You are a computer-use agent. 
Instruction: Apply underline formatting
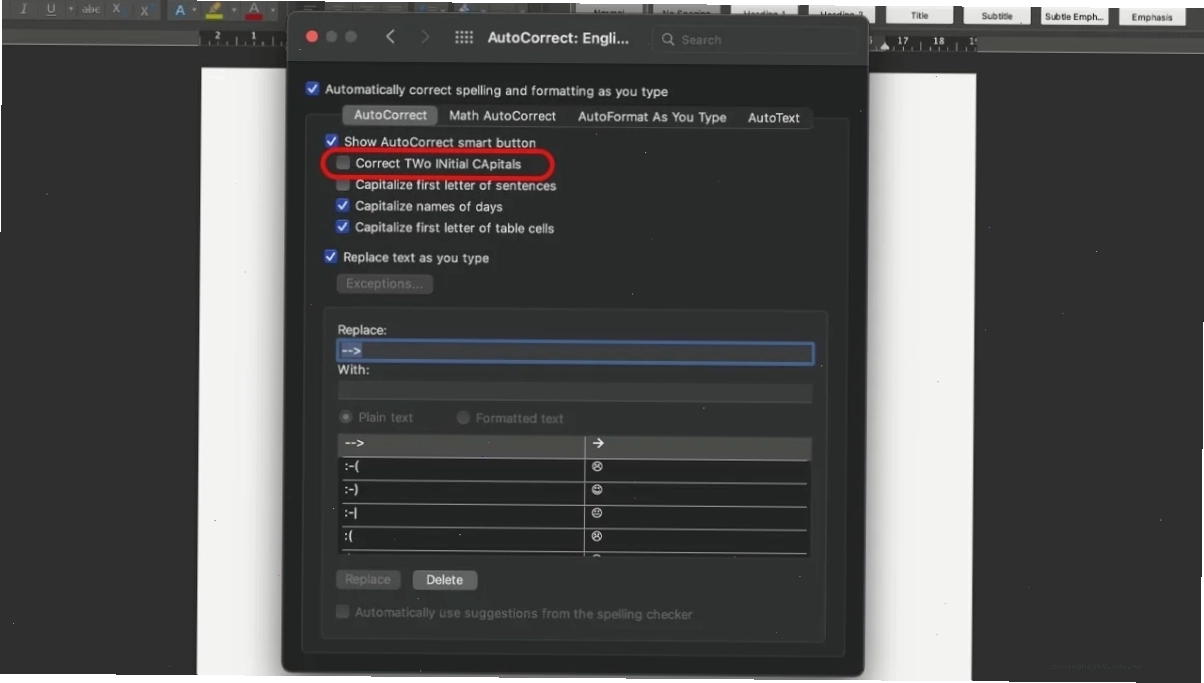(51, 9)
